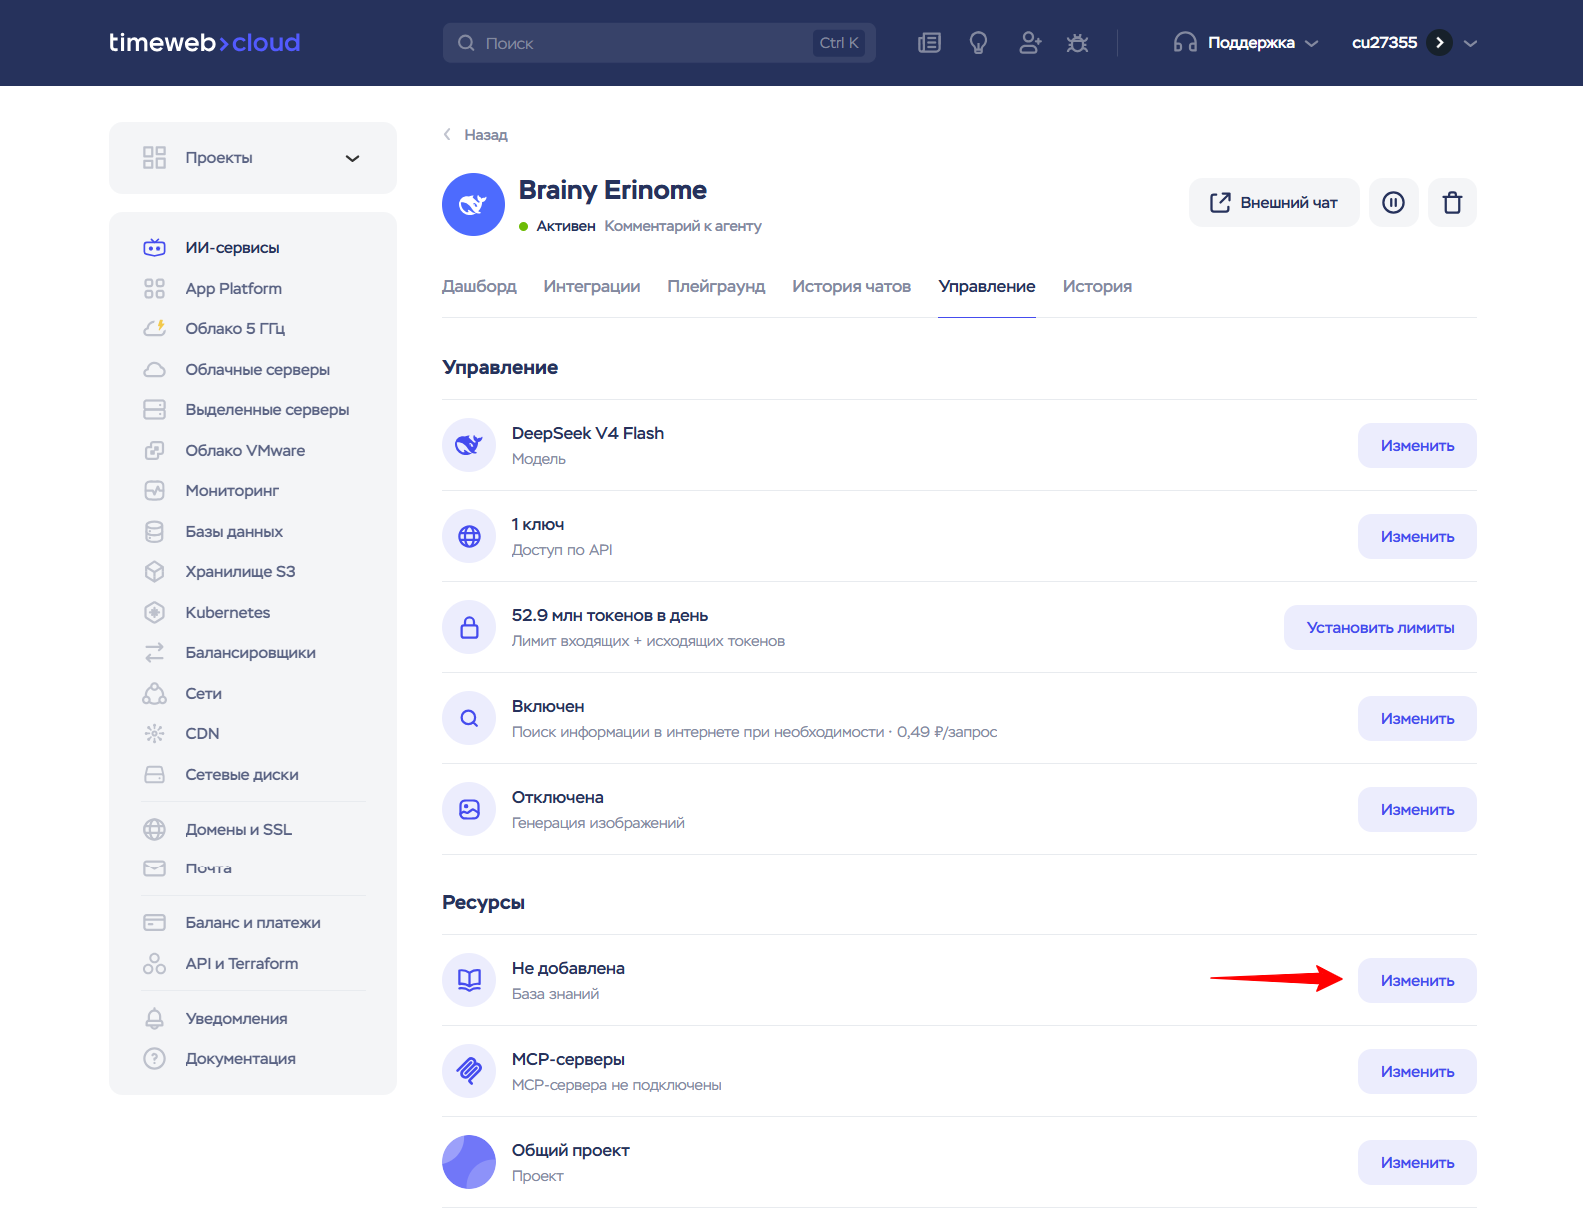Click the DeepSeek V4 Flash model name
Image resolution: width=1583 pixels, height=1218 pixels.
[x=588, y=433]
